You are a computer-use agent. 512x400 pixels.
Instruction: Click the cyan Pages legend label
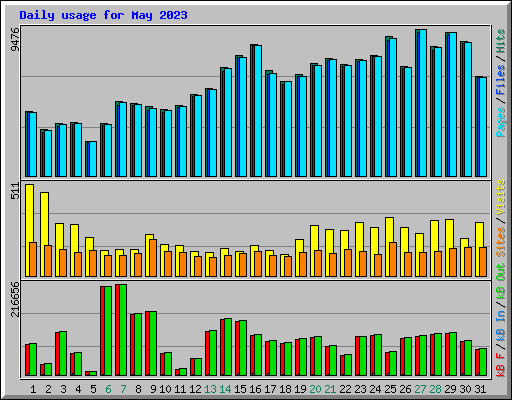click(x=501, y=122)
